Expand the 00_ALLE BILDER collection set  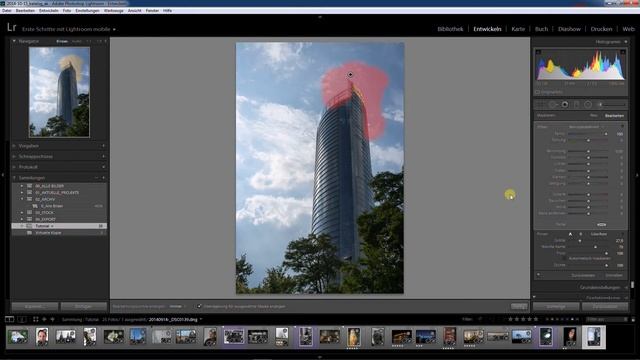coord(22,186)
